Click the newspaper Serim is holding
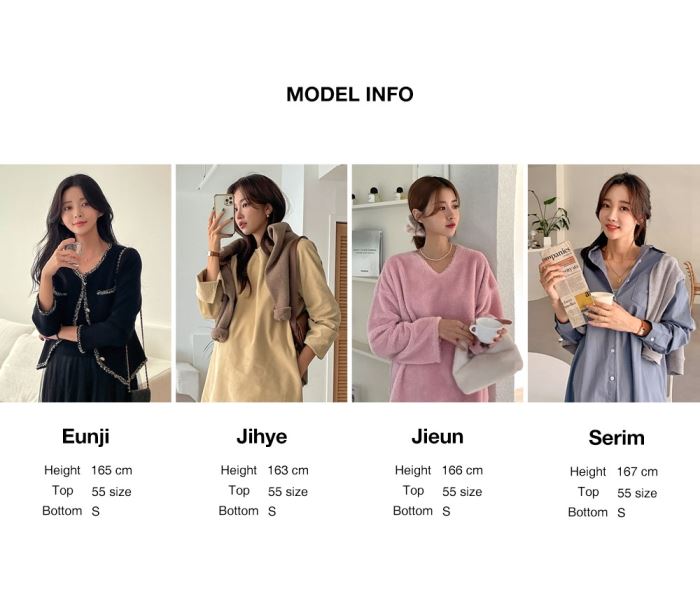Screen dimensions: 700x610 [564, 284]
